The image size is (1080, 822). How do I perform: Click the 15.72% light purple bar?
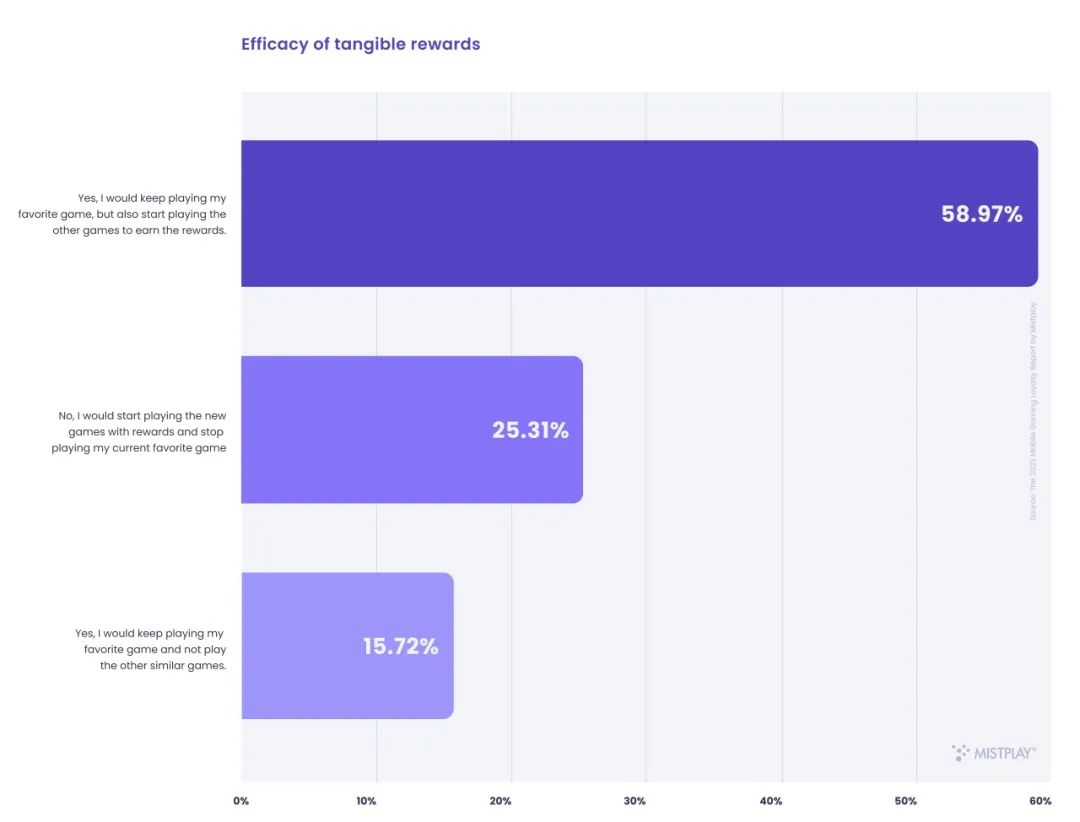pos(347,646)
